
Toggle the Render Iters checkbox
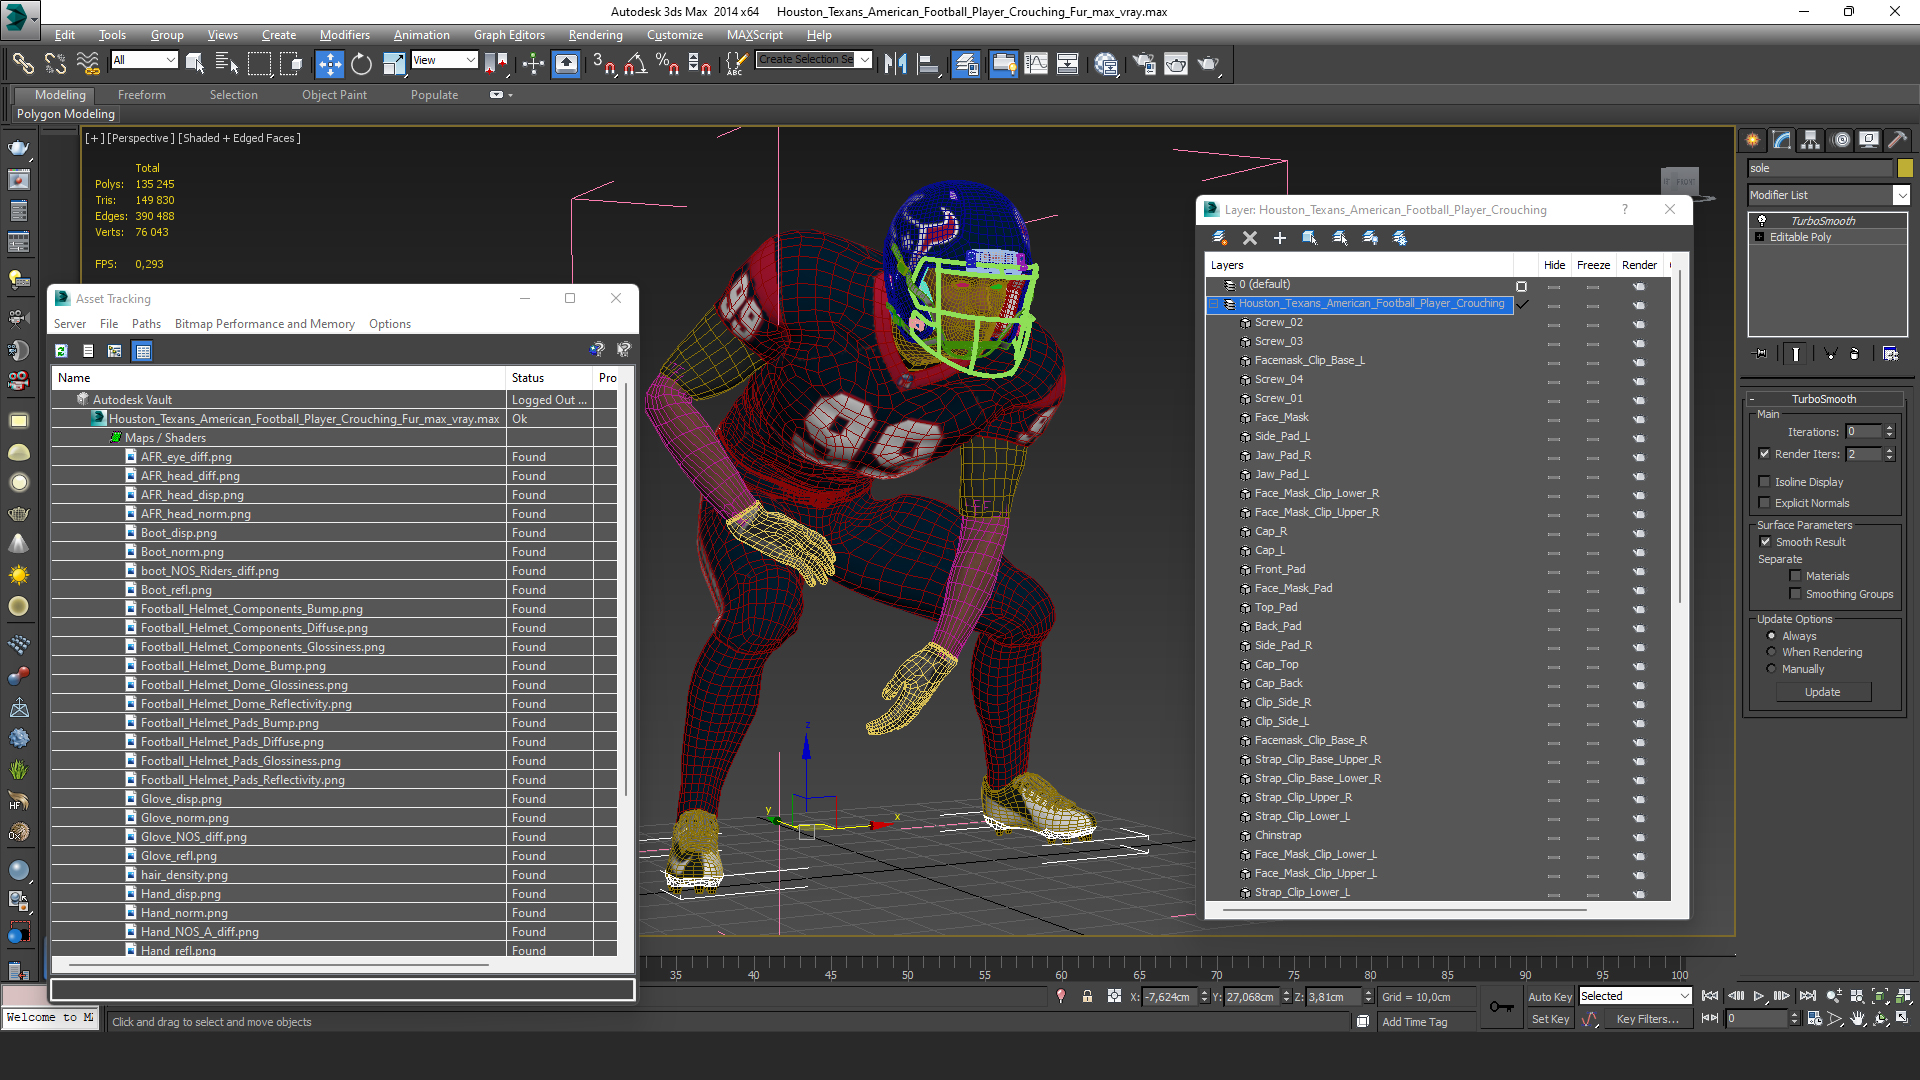pos(1765,454)
